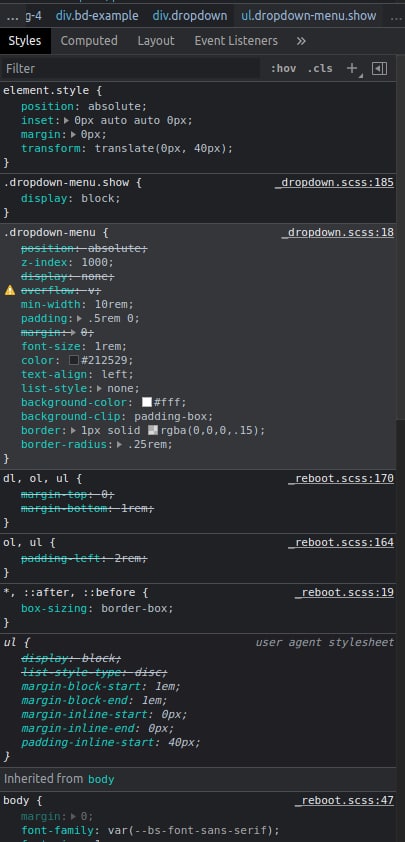The image size is (405, 842).
Task: Expand the inset shorthand triangle
Action: (x=67, y=120)
